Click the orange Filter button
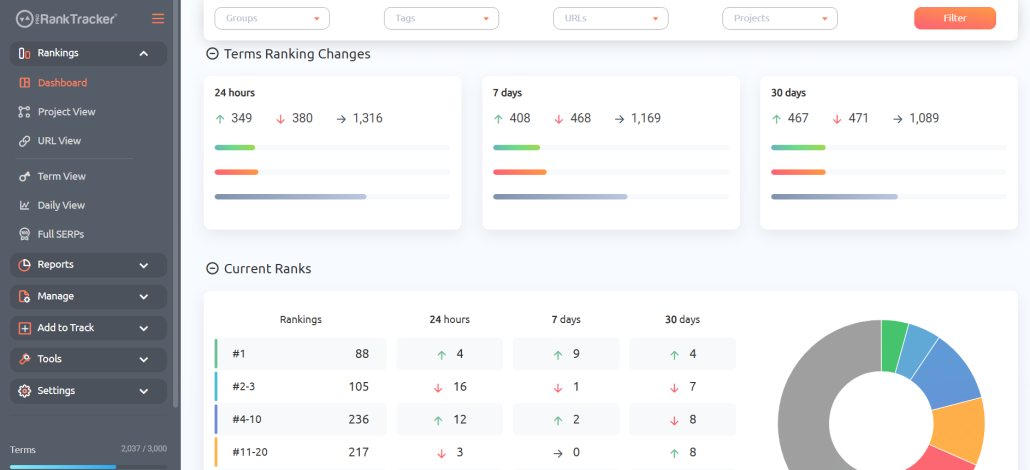This screenshot has width=1030, height=470. click(x=954, y=18)
